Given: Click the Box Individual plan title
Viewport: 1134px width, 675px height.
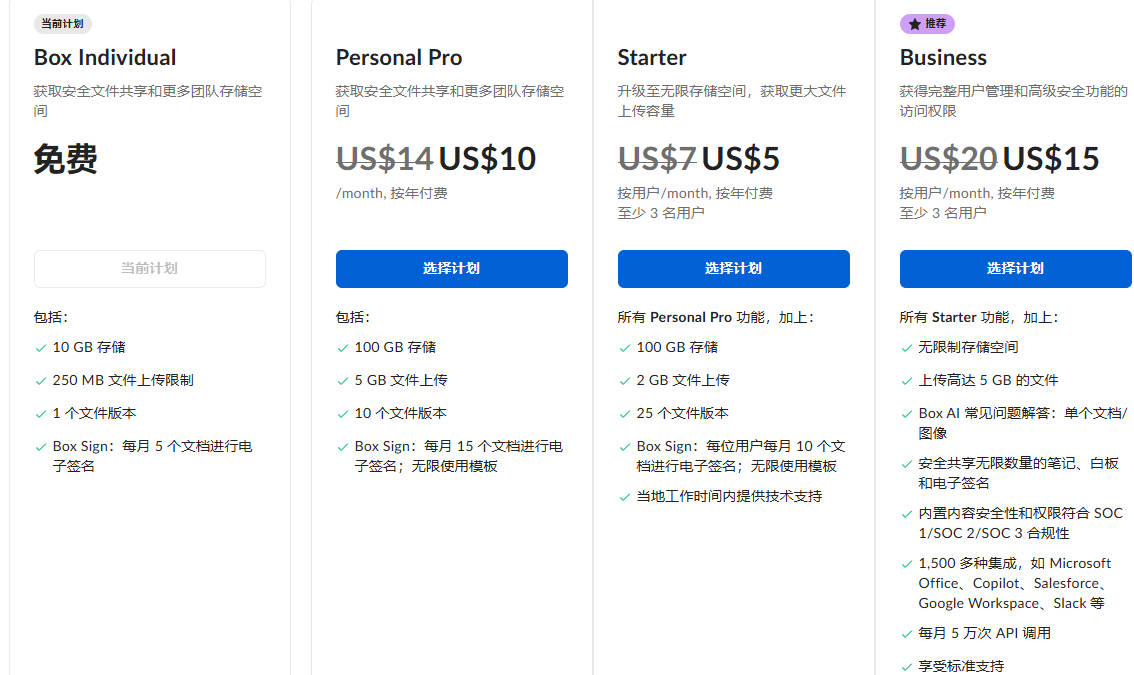Looking at the screenshot, I should (x=105, y=57).
